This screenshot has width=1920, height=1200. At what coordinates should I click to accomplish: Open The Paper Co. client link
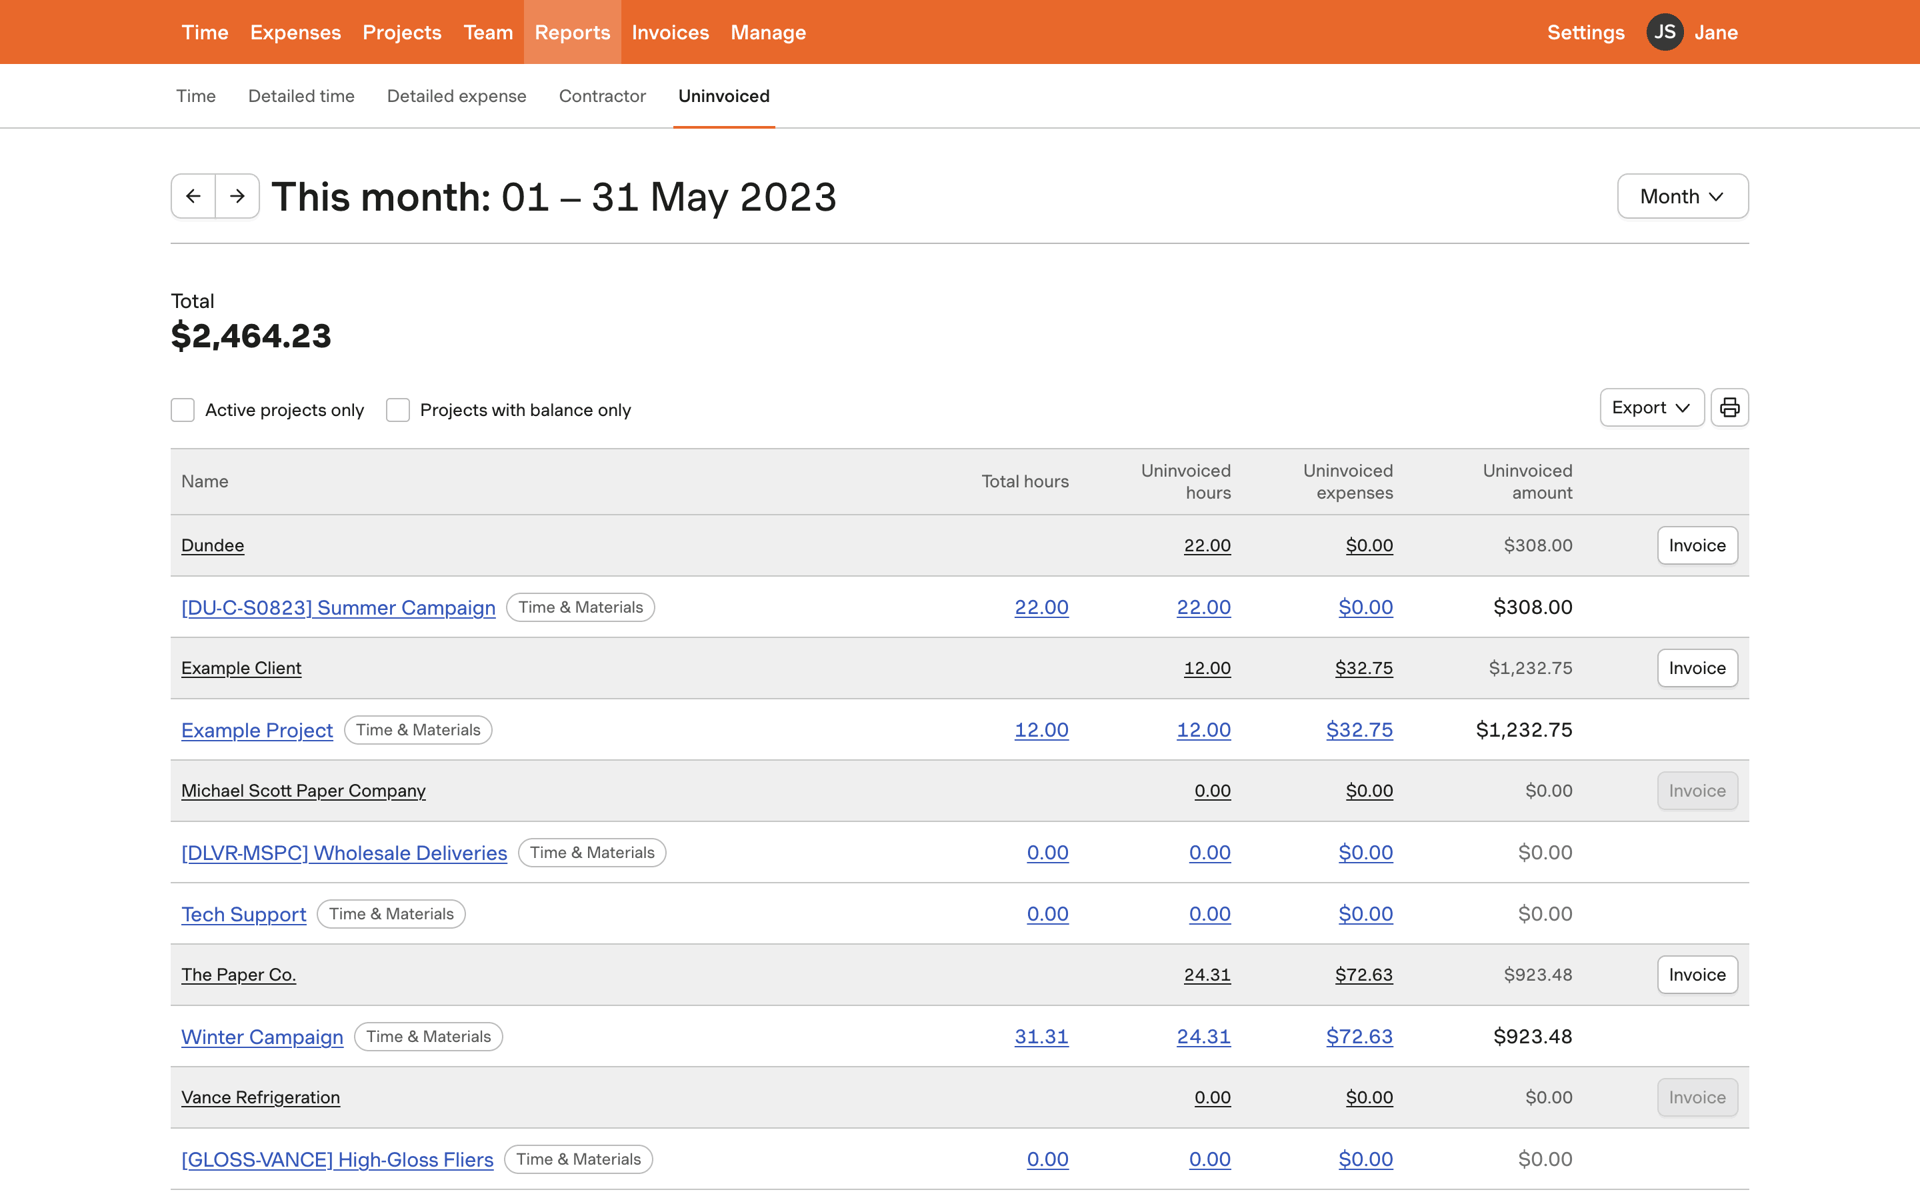pyautogui.click(x=238, y=975)
